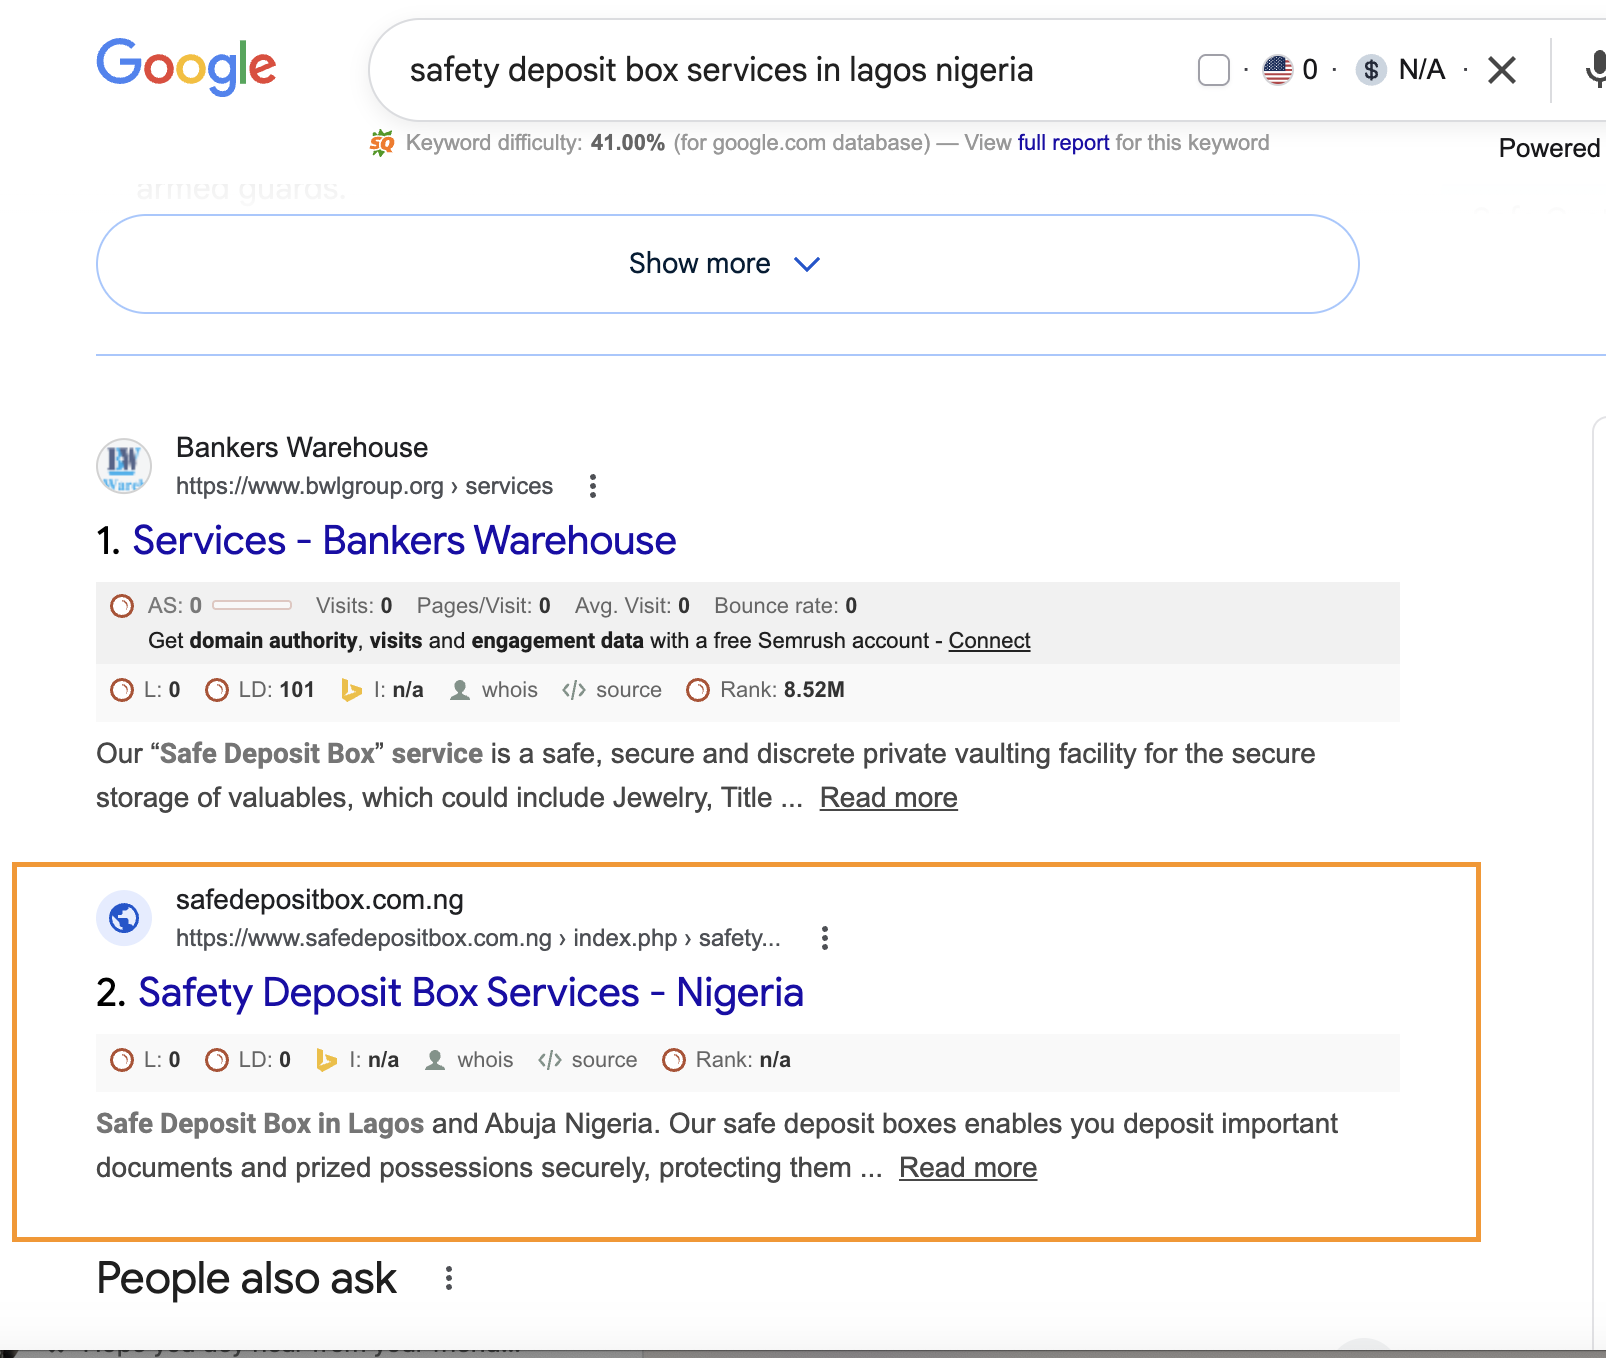Click the Bankers Warehouse favicon
This screenshot has height=1358, width=1606.
(124, 466)
